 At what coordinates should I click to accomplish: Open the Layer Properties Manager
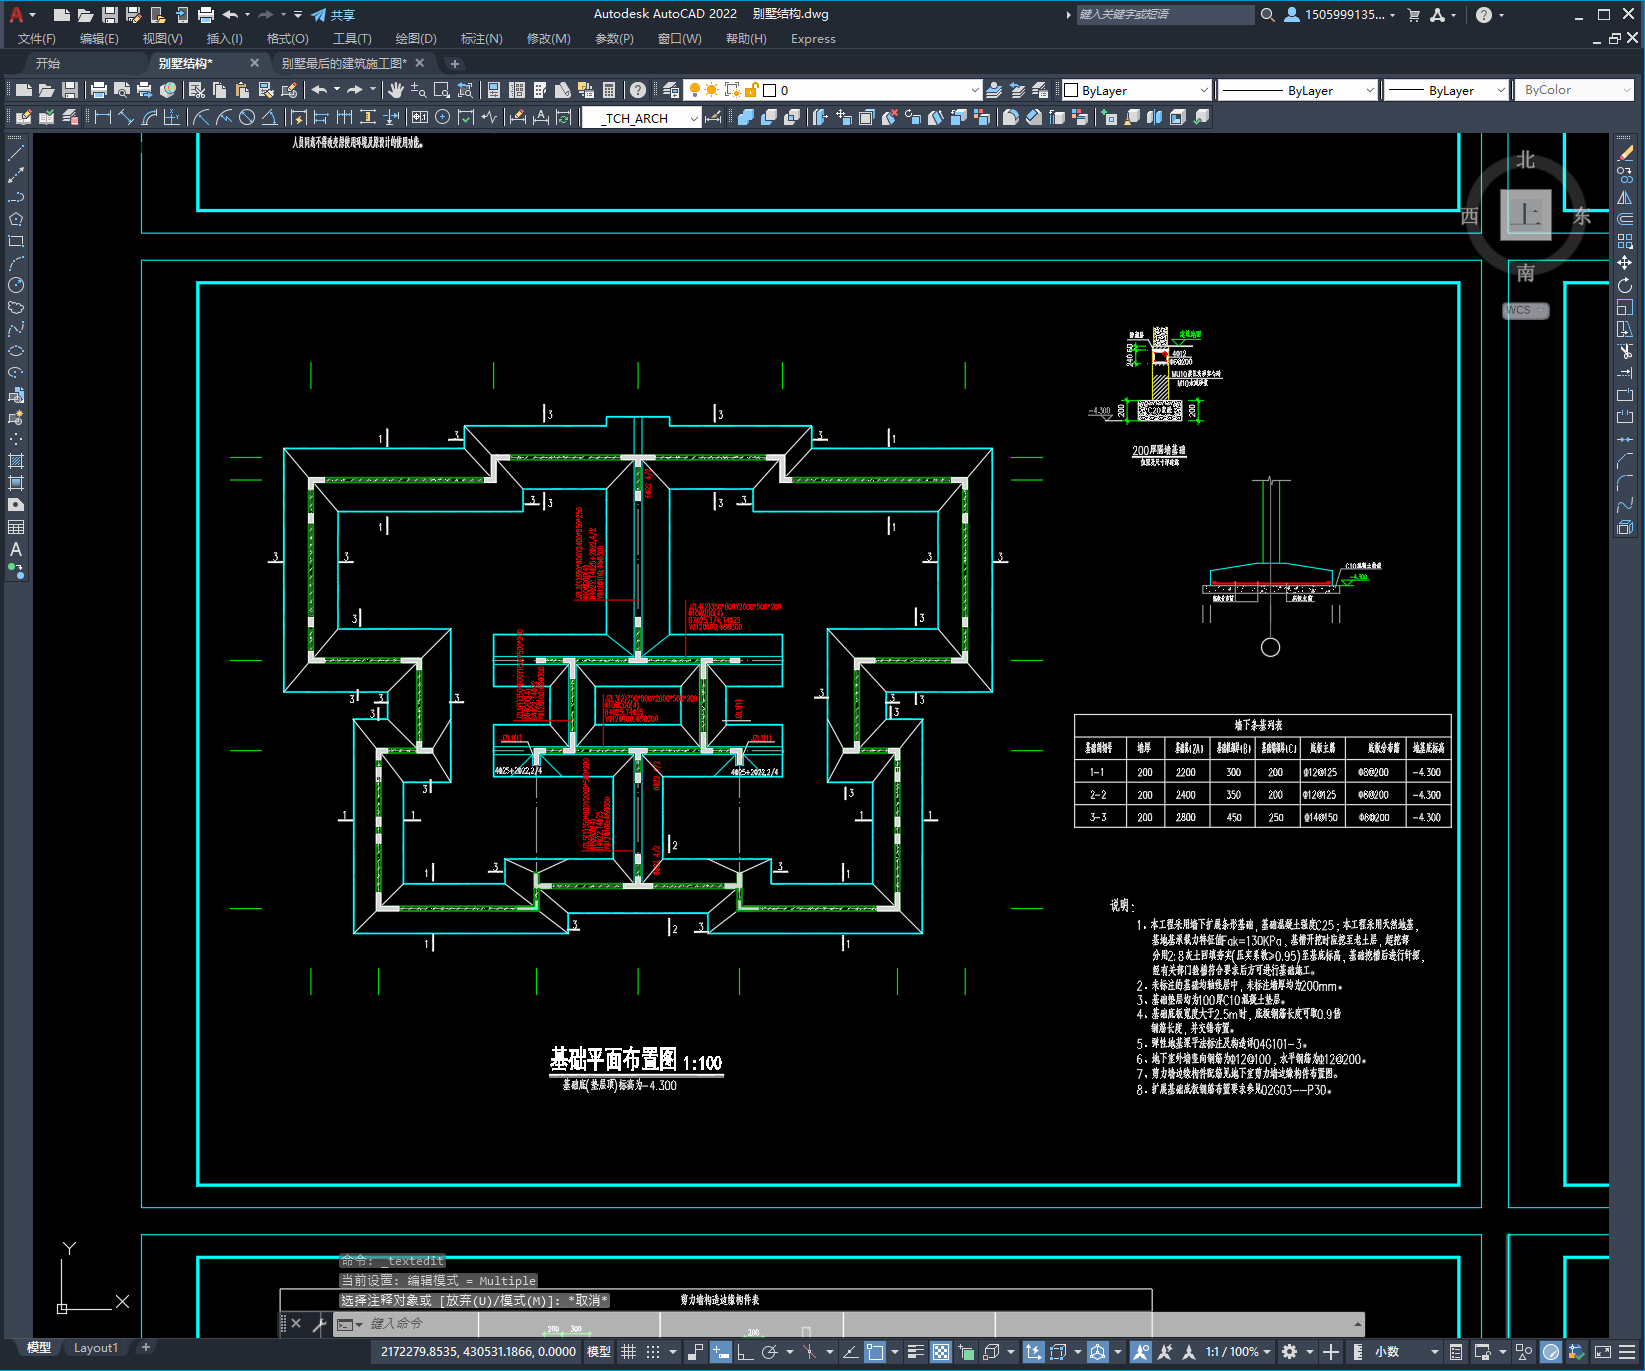671,90
